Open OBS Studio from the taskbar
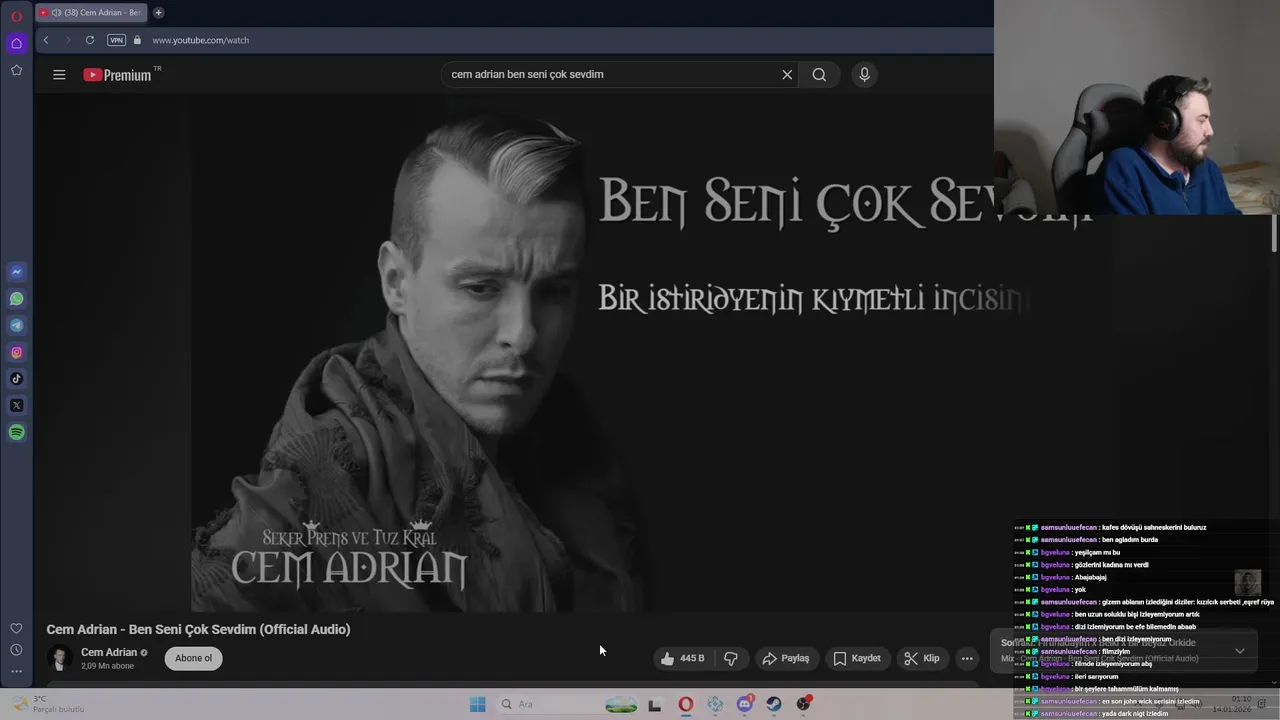Viewport: 1280px width, 720px height. tap(803, 704)
